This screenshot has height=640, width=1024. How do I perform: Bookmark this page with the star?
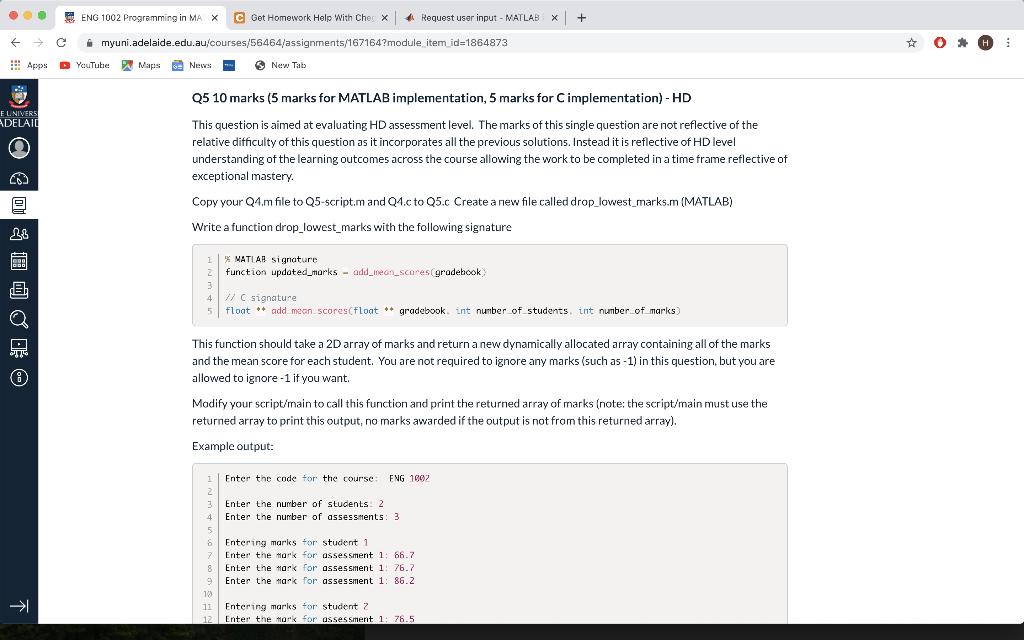point(912,43)
